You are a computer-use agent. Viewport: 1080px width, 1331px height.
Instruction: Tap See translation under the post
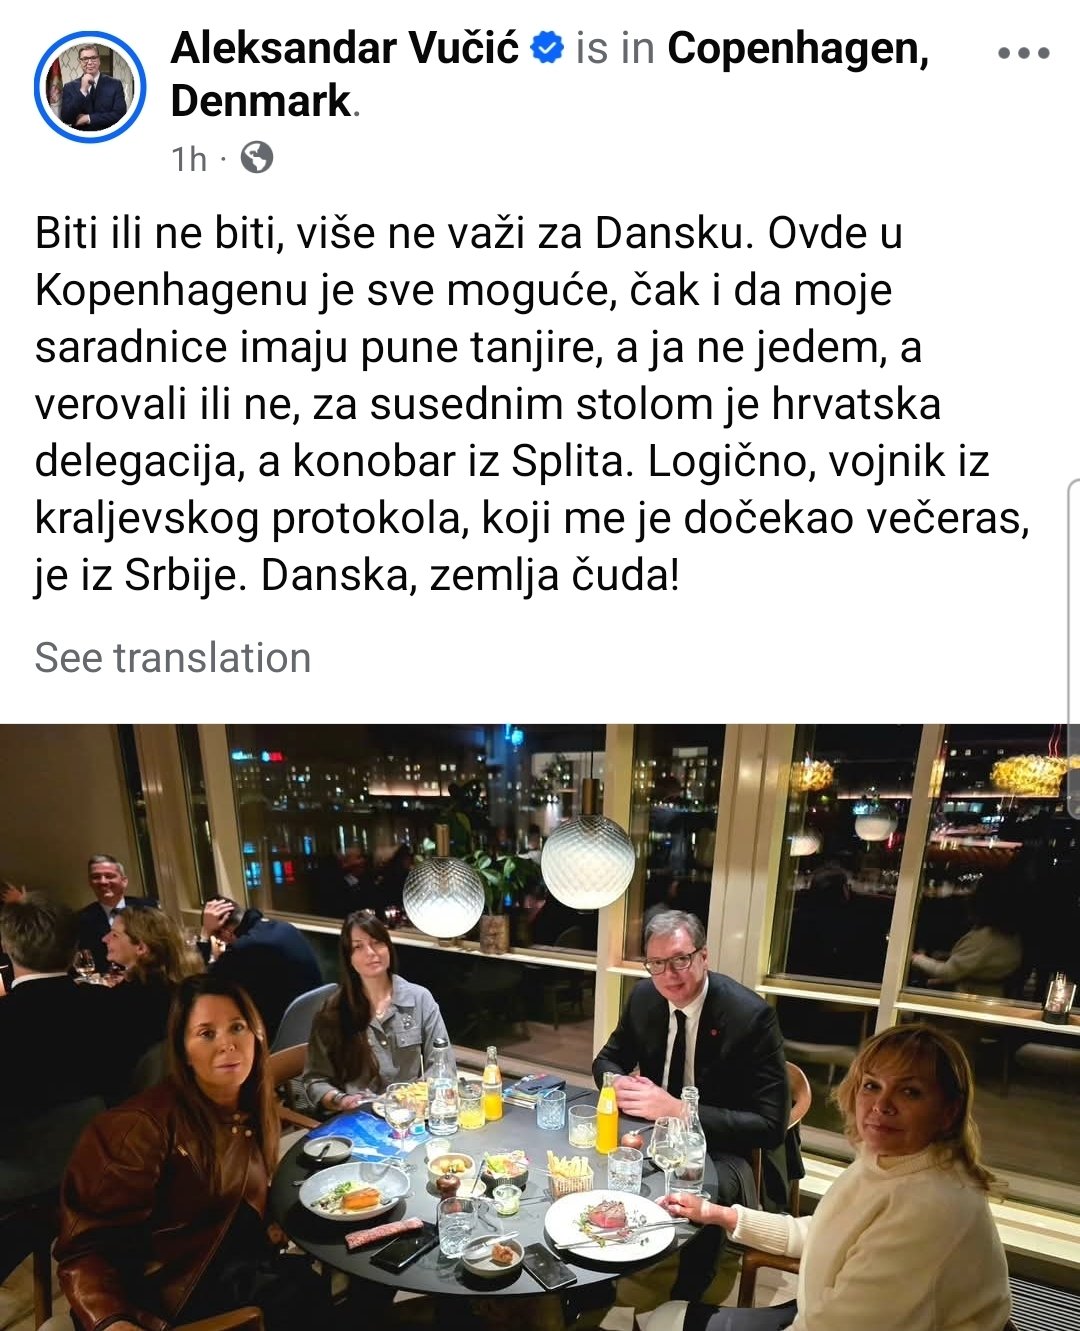[x=173, y=658]
